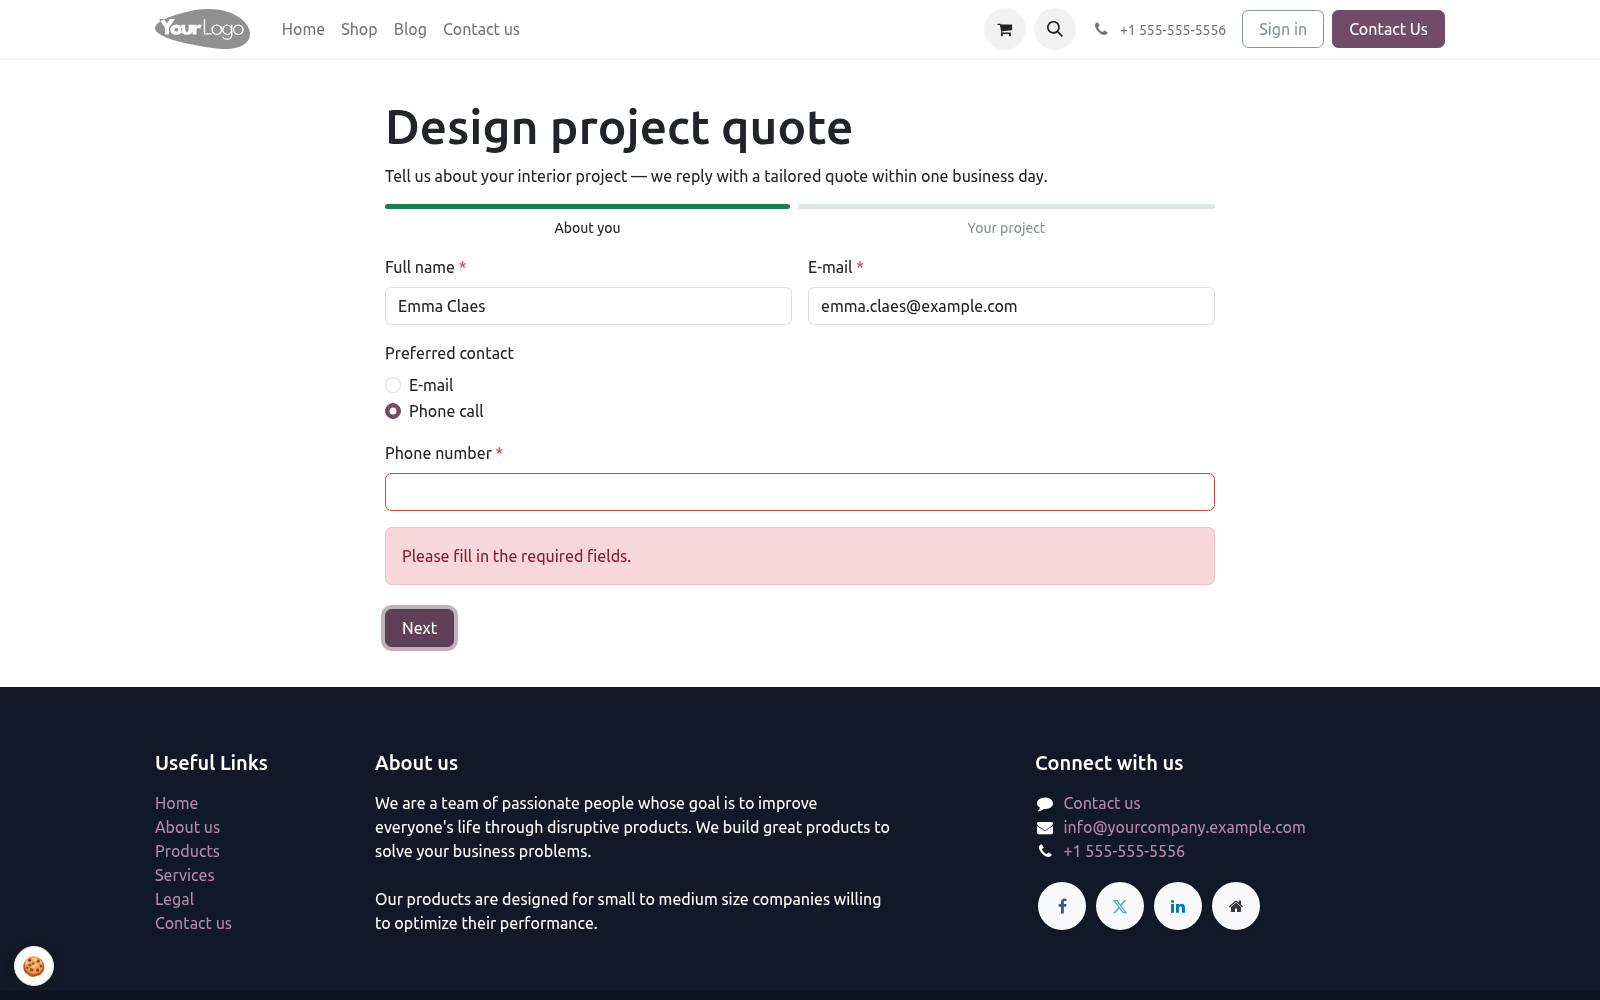Open Blog in top navigation
This screenshot has width=1600, height=1000.
coord(410,29)
